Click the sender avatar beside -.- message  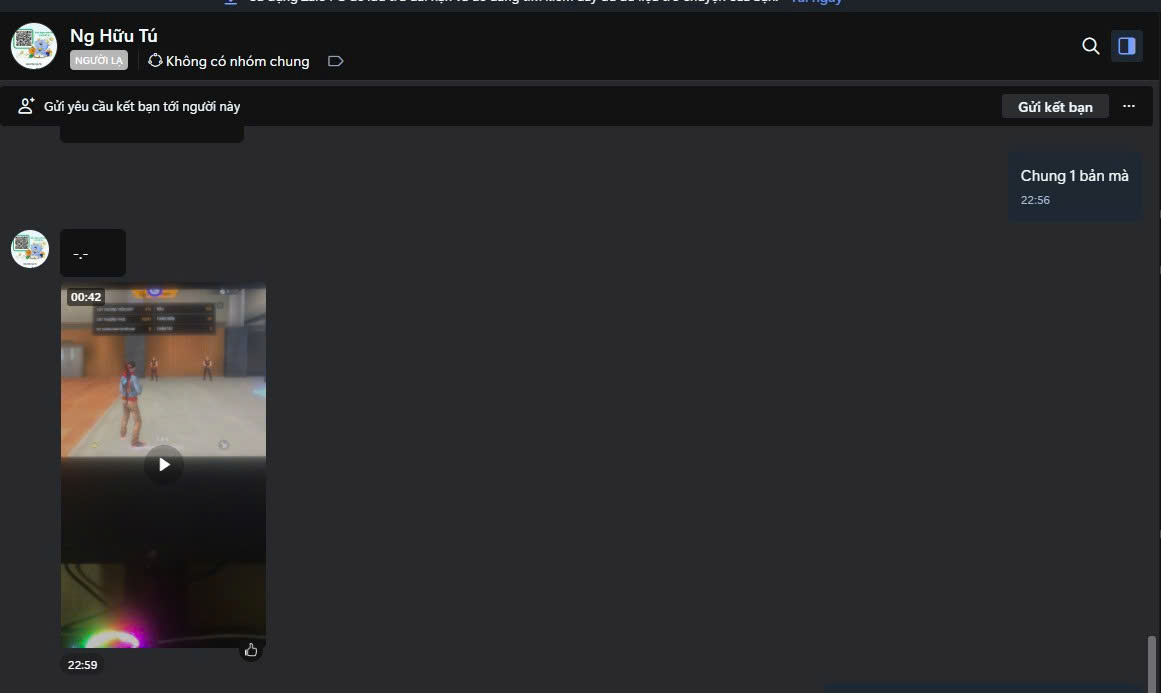click(x=30, y=249)
